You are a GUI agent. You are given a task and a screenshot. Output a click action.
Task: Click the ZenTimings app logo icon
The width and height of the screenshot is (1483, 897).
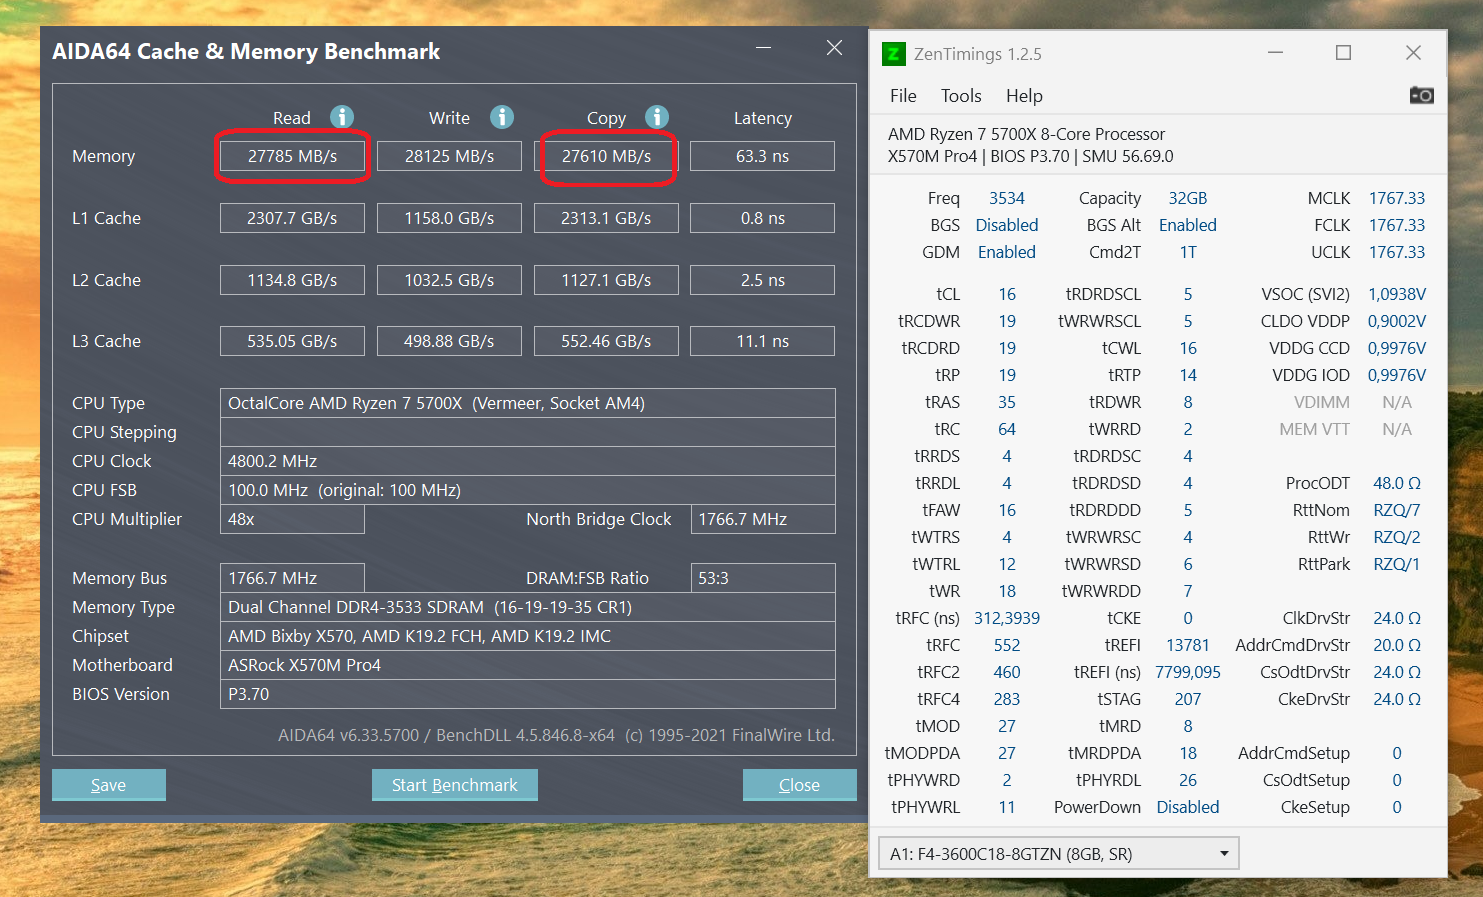point(893,53)
